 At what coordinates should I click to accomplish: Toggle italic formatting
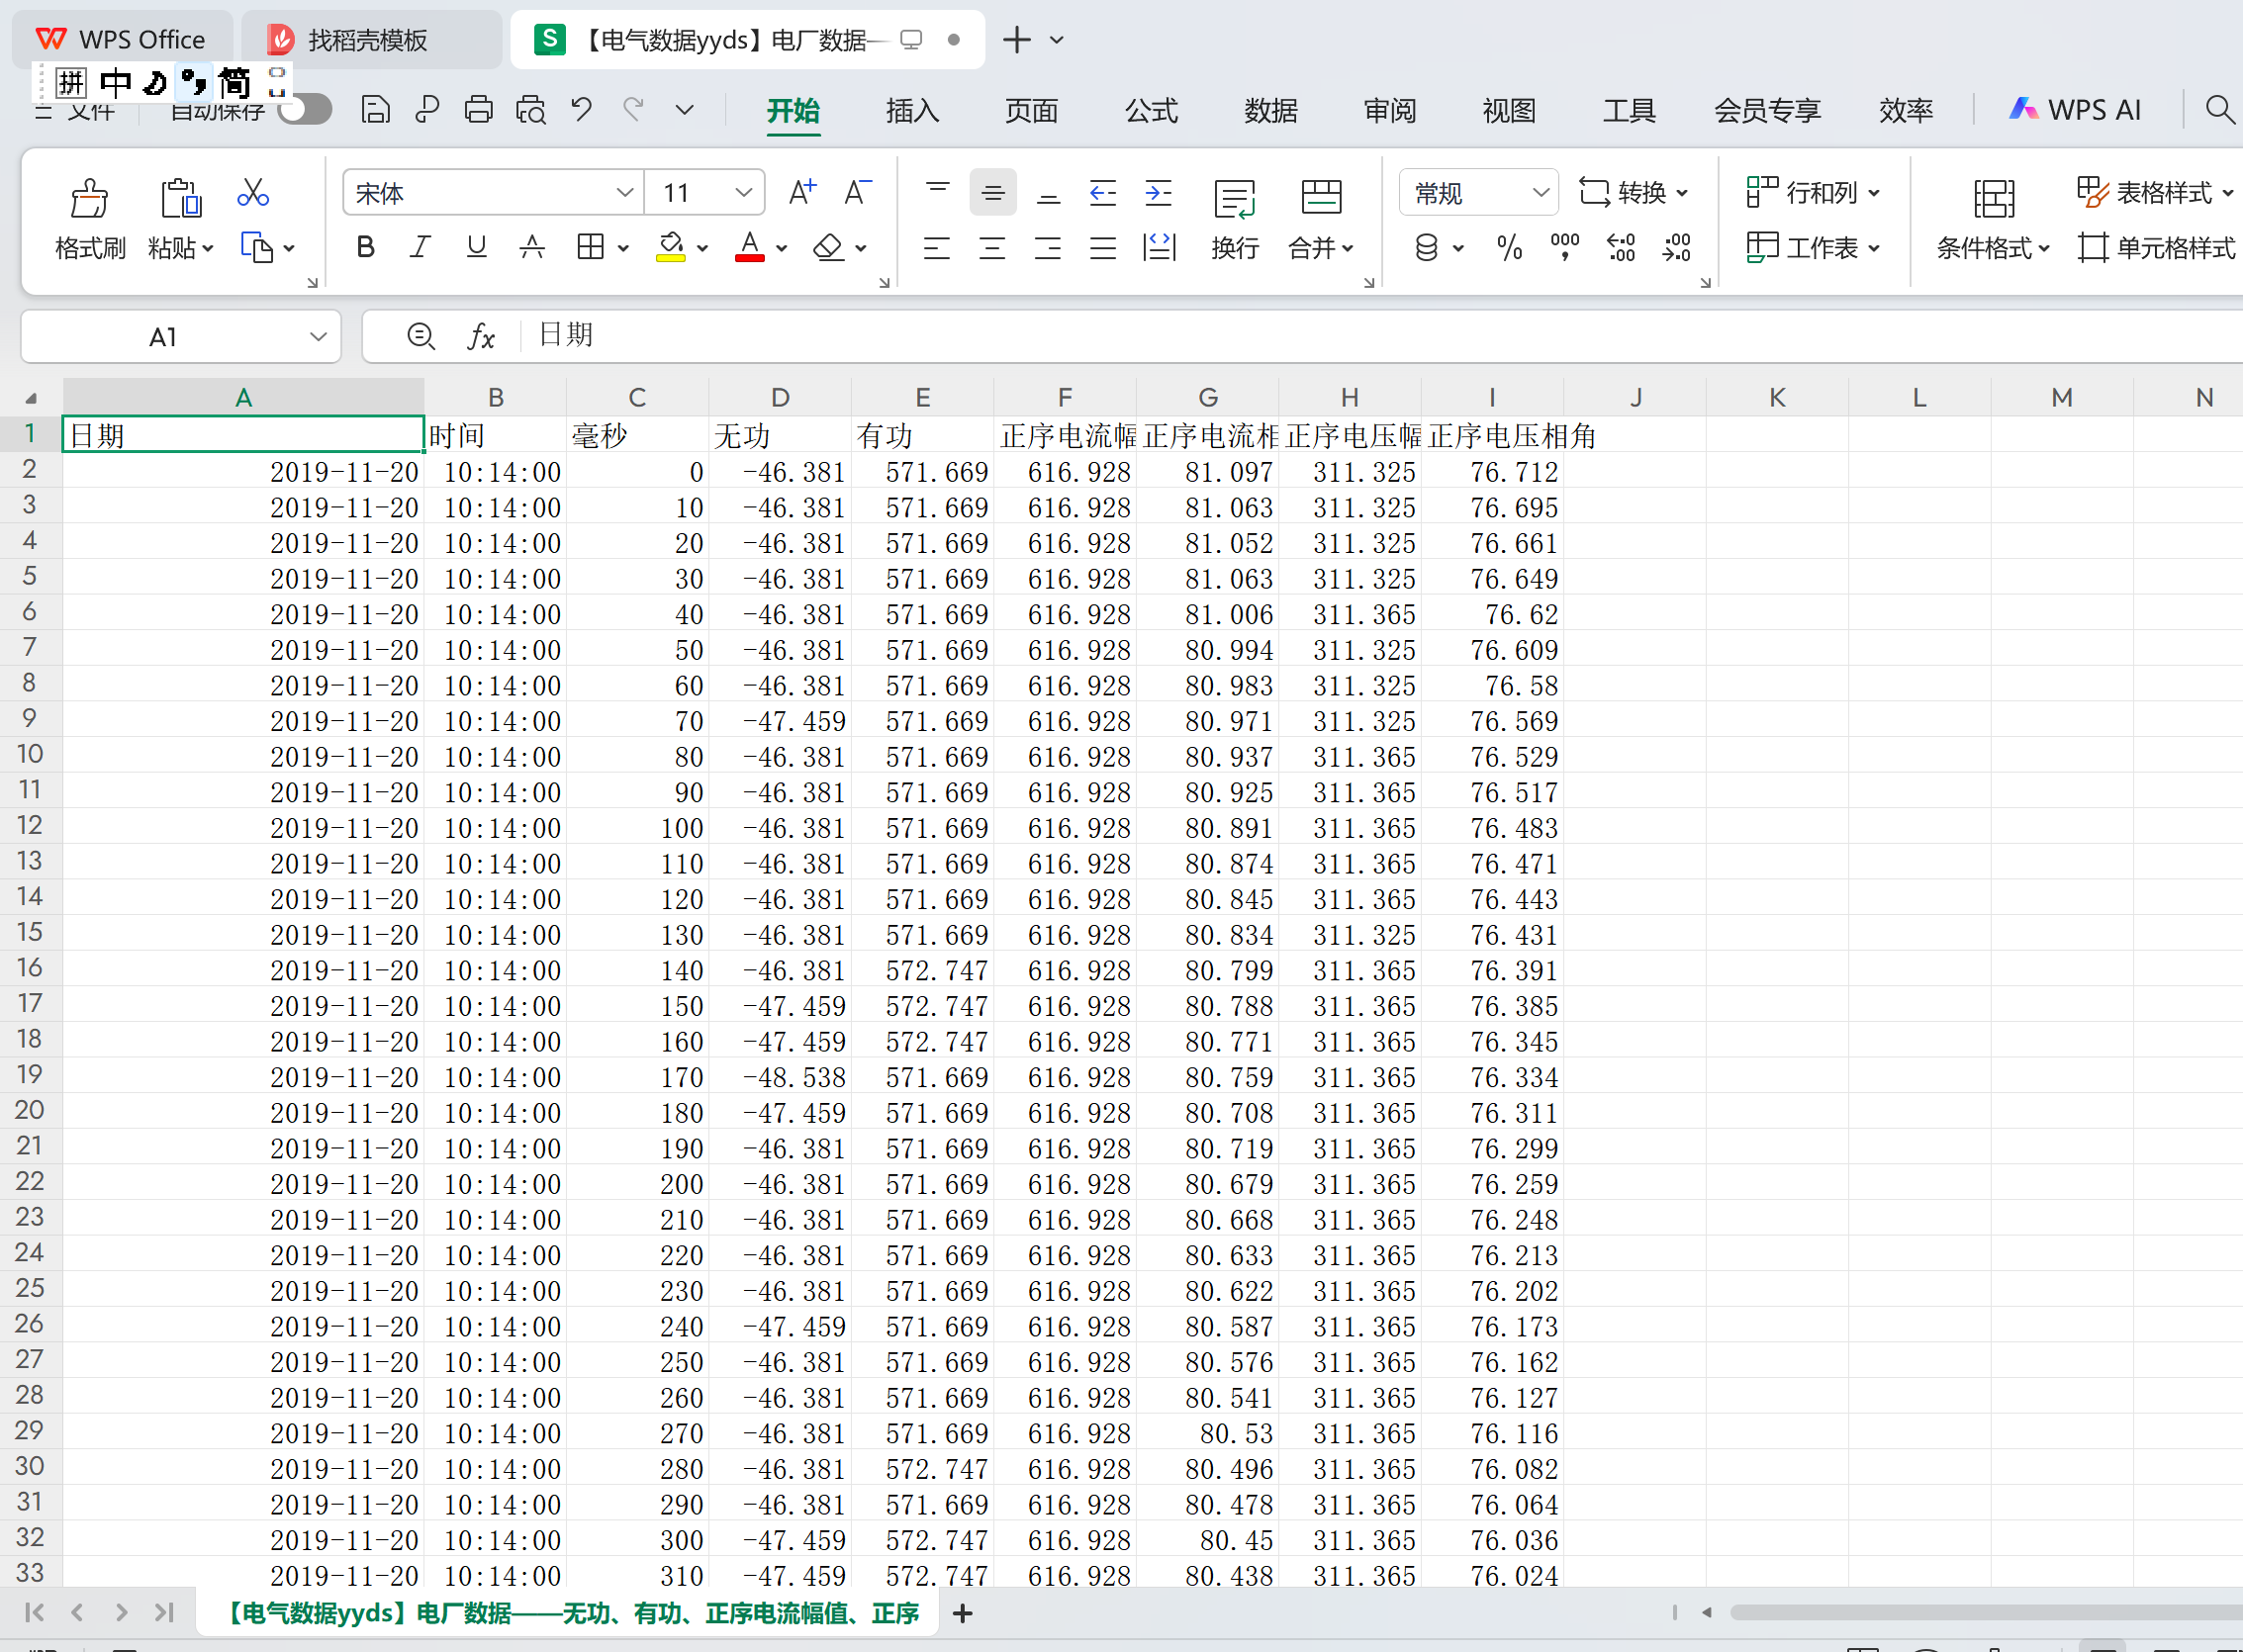click(420, 247)
